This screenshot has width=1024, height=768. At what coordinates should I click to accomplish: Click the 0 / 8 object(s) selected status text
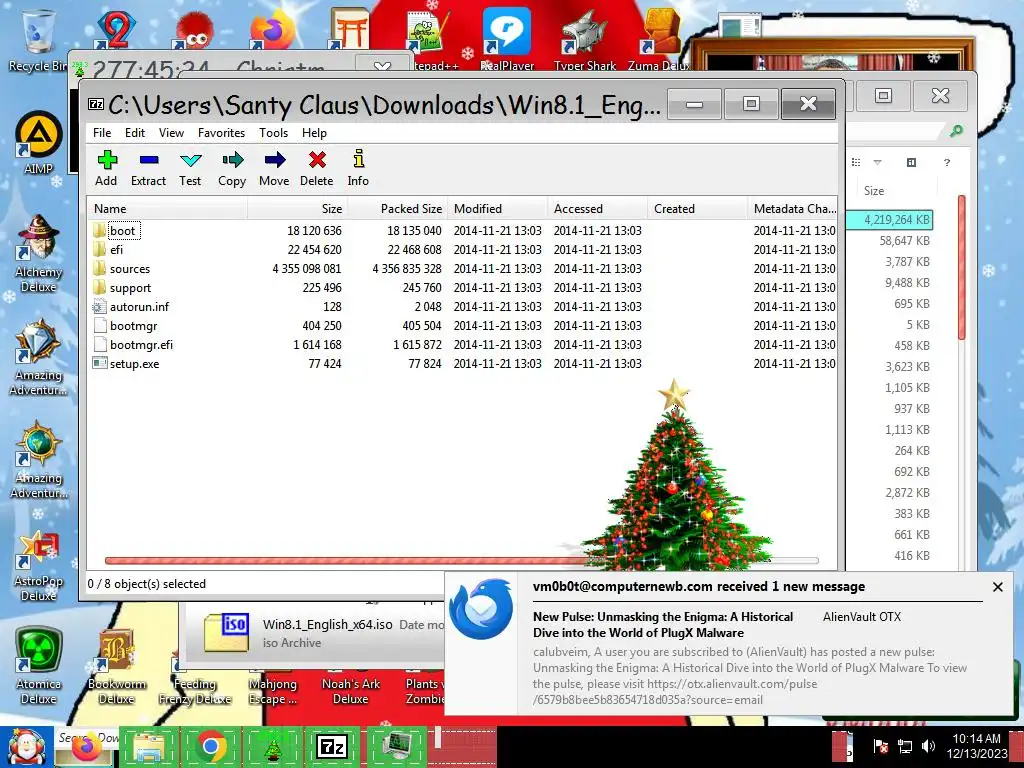tap(146, 584)
